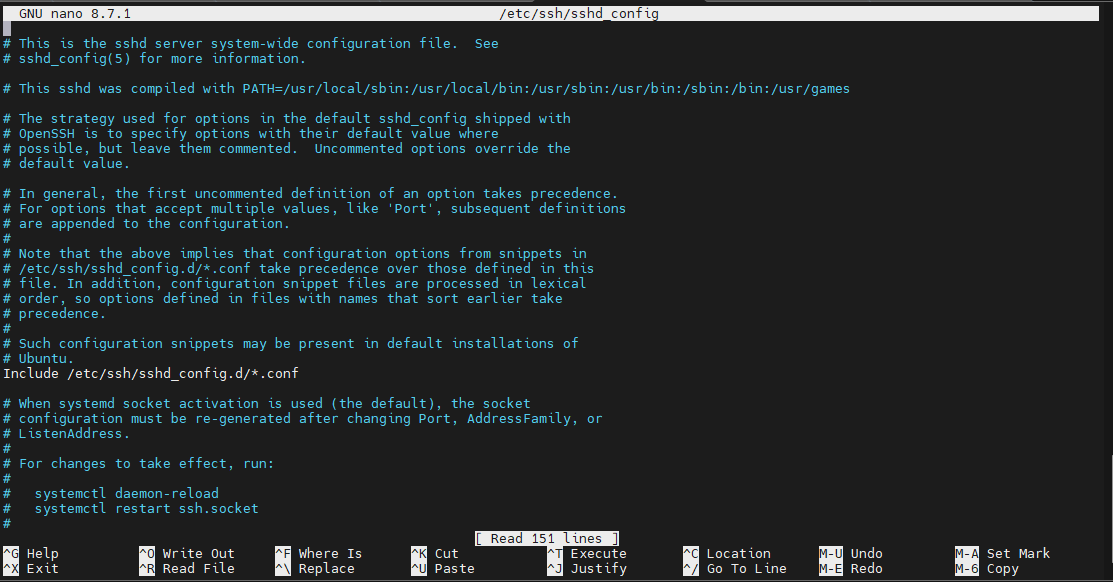Click the 'file. In addition, configuration snippet files' line

[x=295, y=283]
